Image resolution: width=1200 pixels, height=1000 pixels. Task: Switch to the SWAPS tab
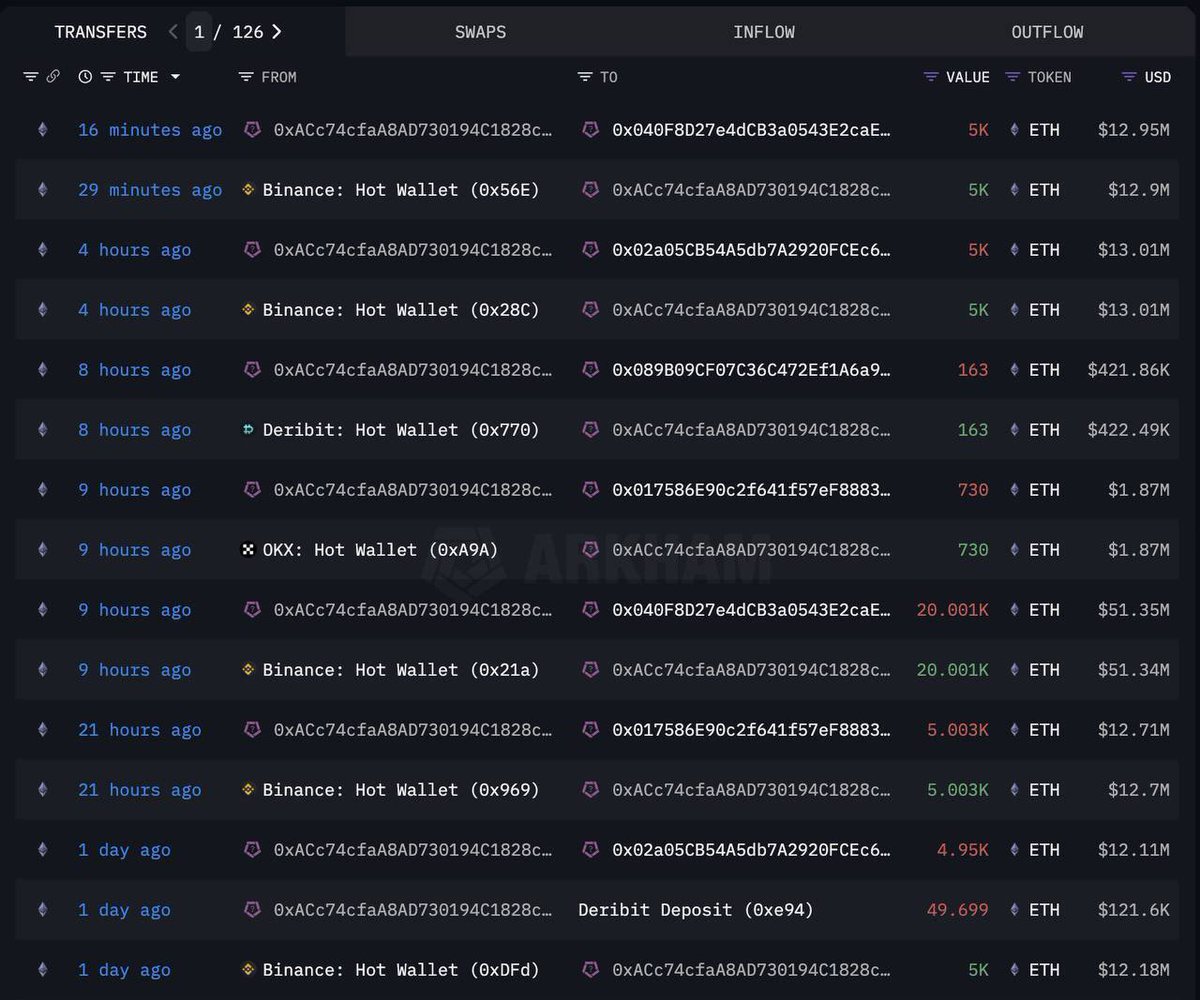[480, 32]
